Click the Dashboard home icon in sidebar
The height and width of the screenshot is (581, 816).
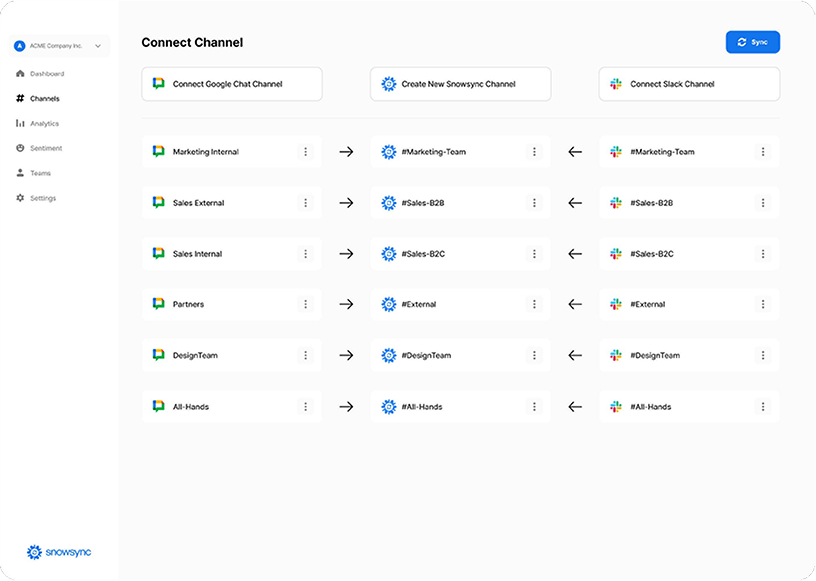click(20, 74)
